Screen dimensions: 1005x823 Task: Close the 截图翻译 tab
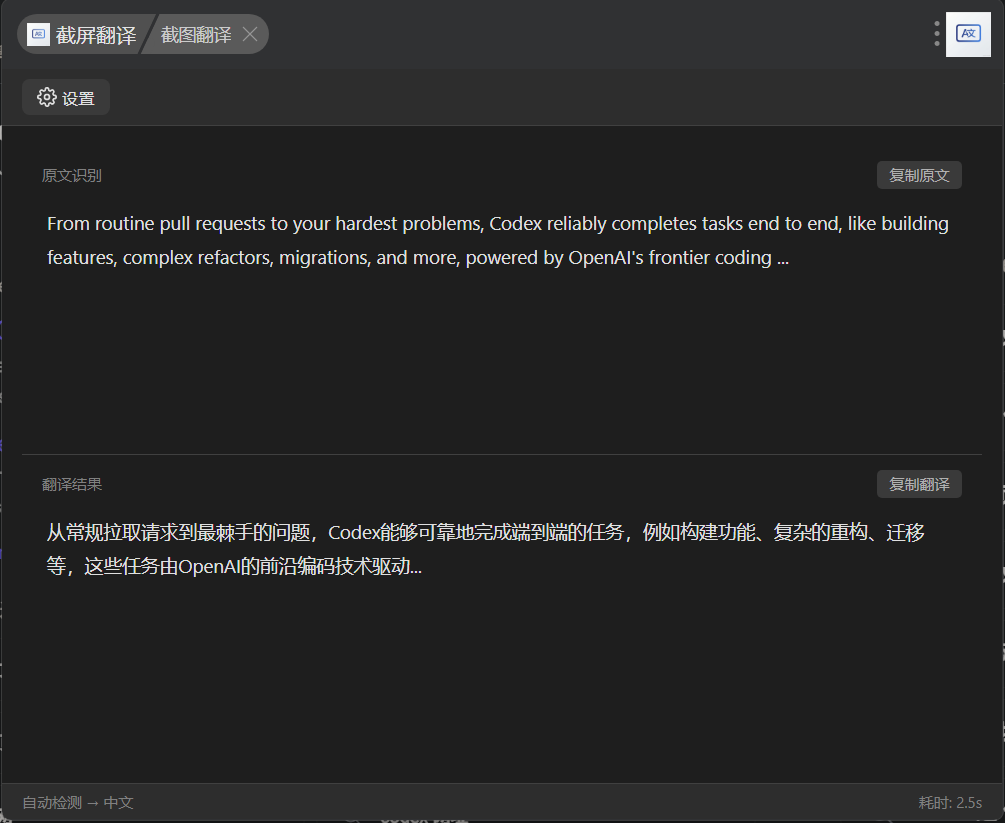(x=250, y=35)
